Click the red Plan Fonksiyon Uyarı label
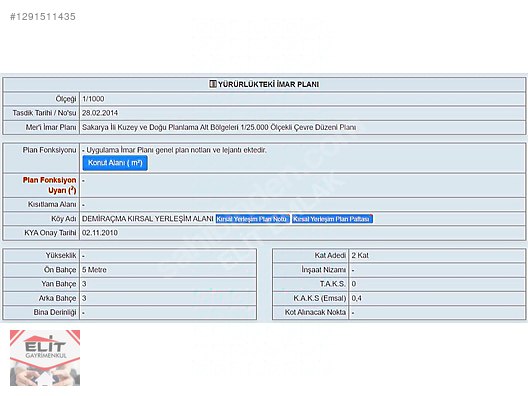This screenshot has width=528, height=396. coord(50,185)
